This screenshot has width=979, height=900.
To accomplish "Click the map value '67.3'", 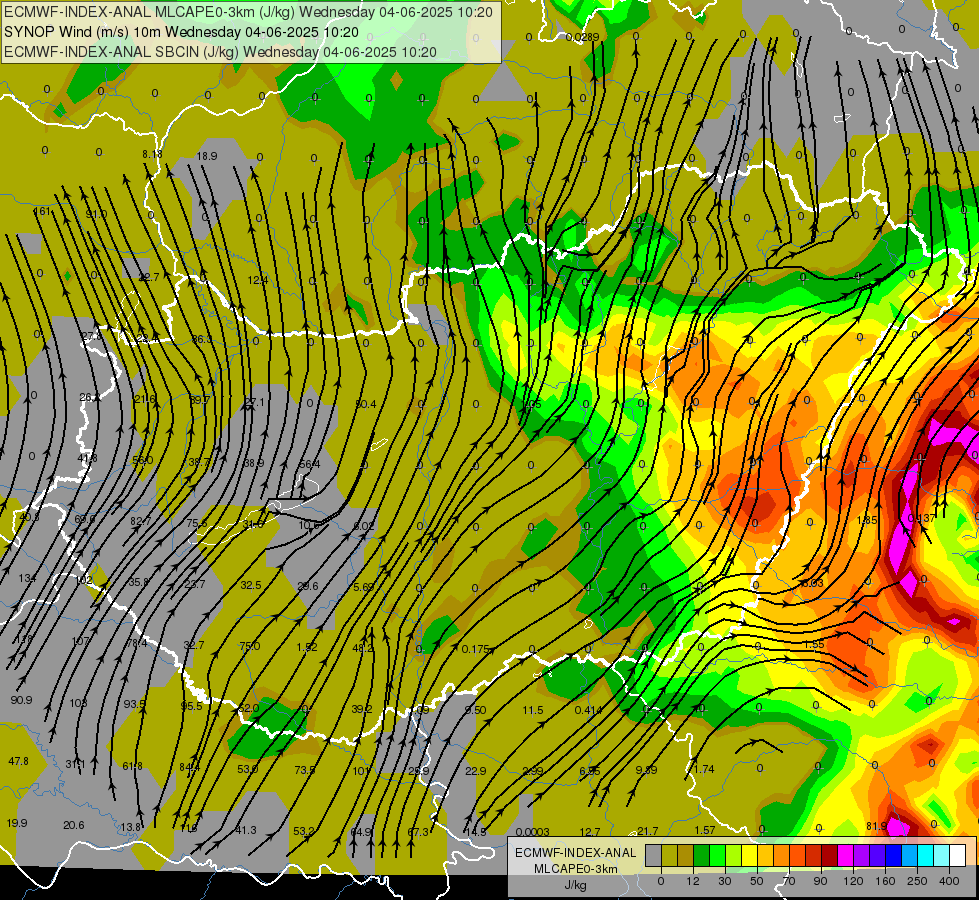I will point(418,832).
